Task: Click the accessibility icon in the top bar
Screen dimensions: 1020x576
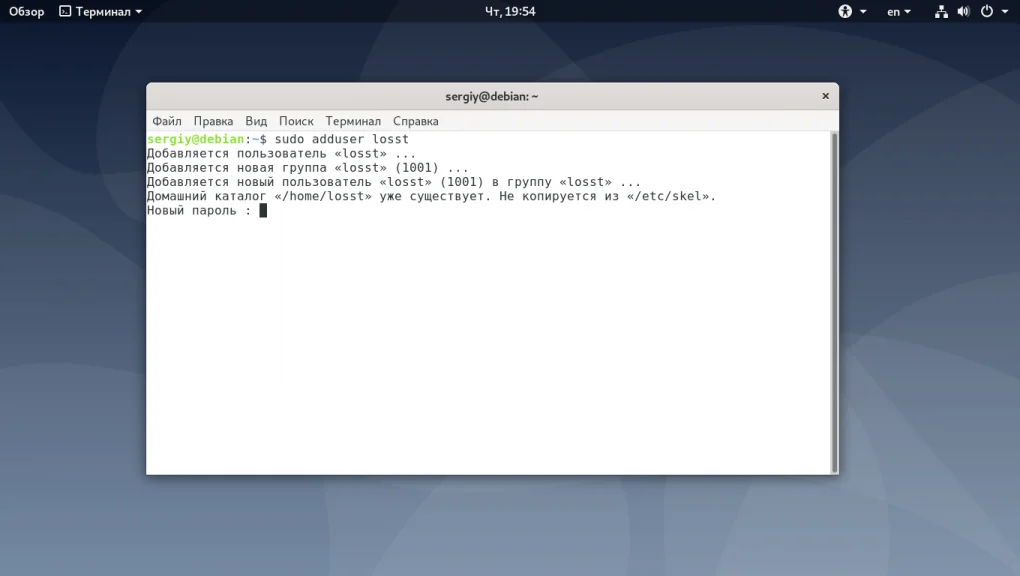Action: pos(845,11)
